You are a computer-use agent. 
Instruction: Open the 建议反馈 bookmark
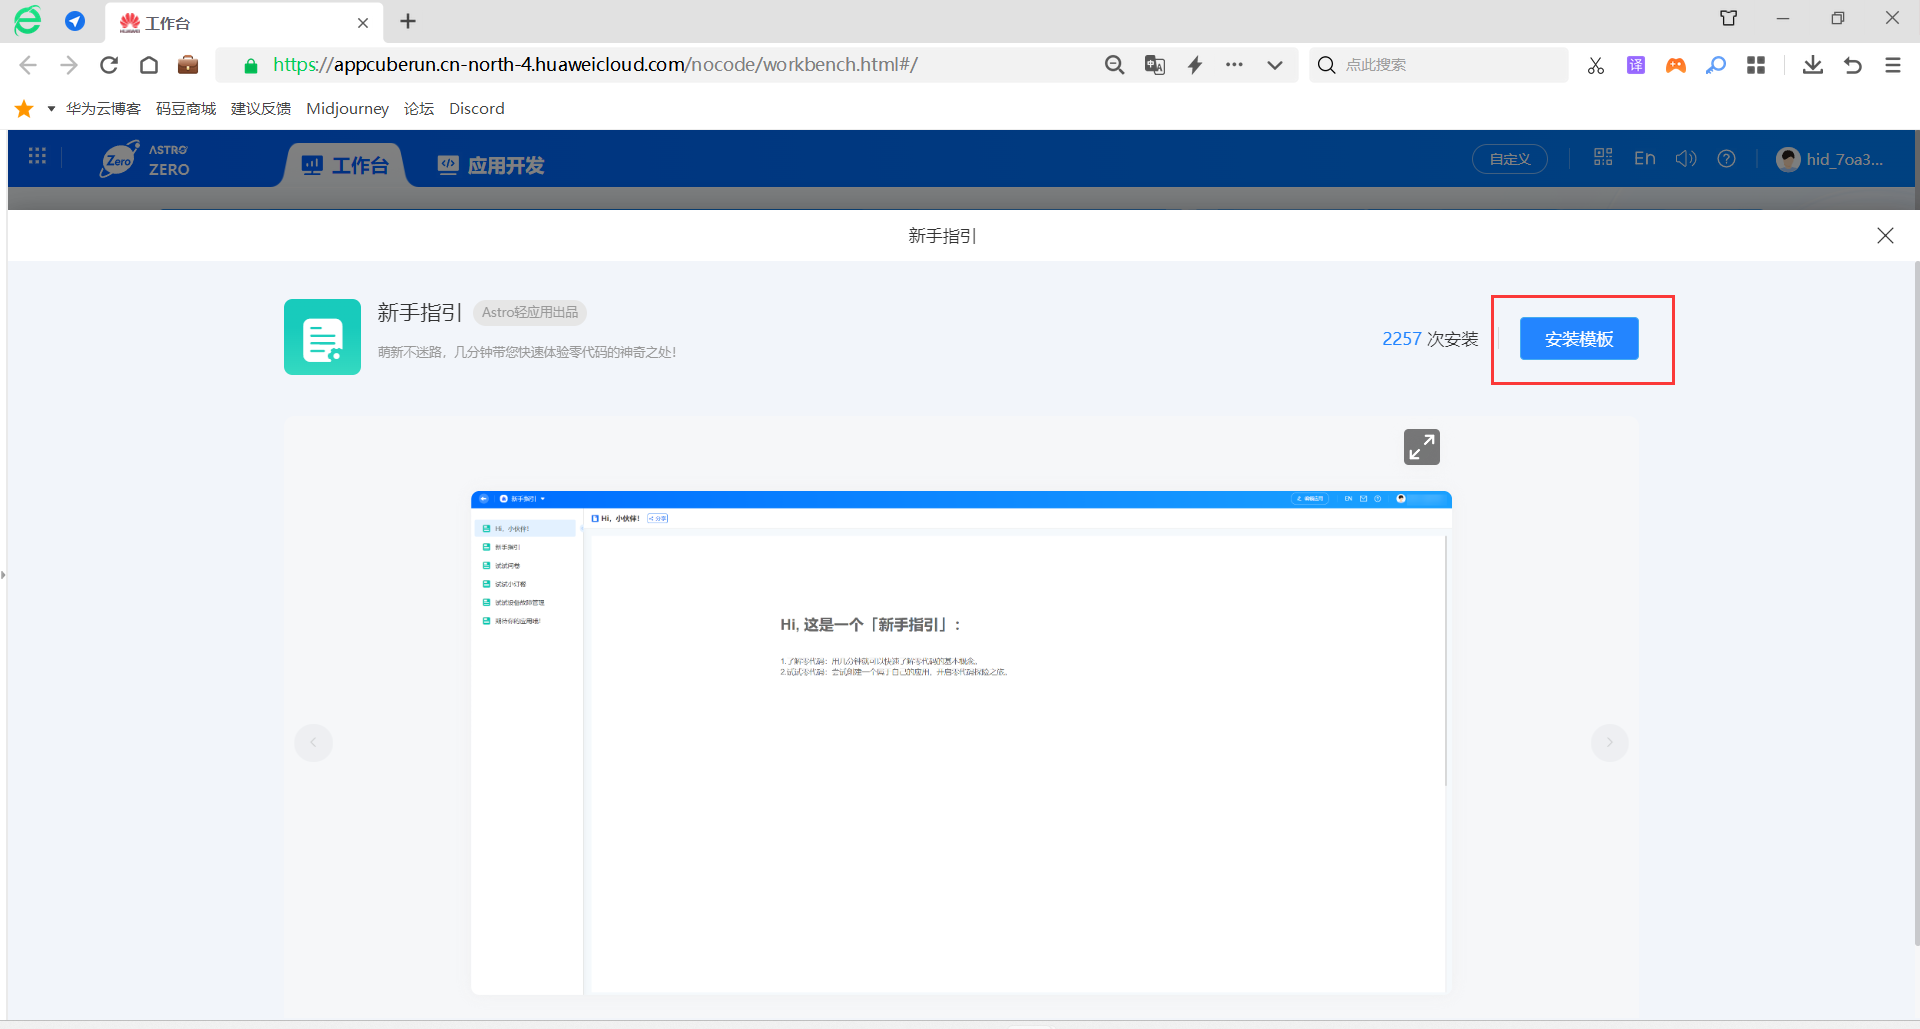click(261, 108)
